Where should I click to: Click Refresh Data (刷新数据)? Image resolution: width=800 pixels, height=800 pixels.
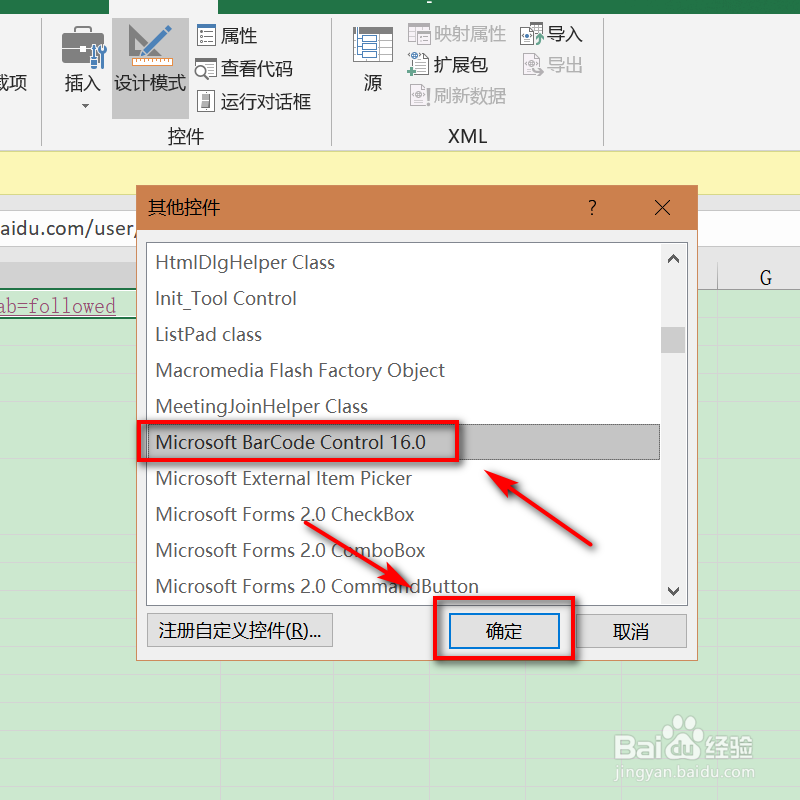(x=458, y=96)
